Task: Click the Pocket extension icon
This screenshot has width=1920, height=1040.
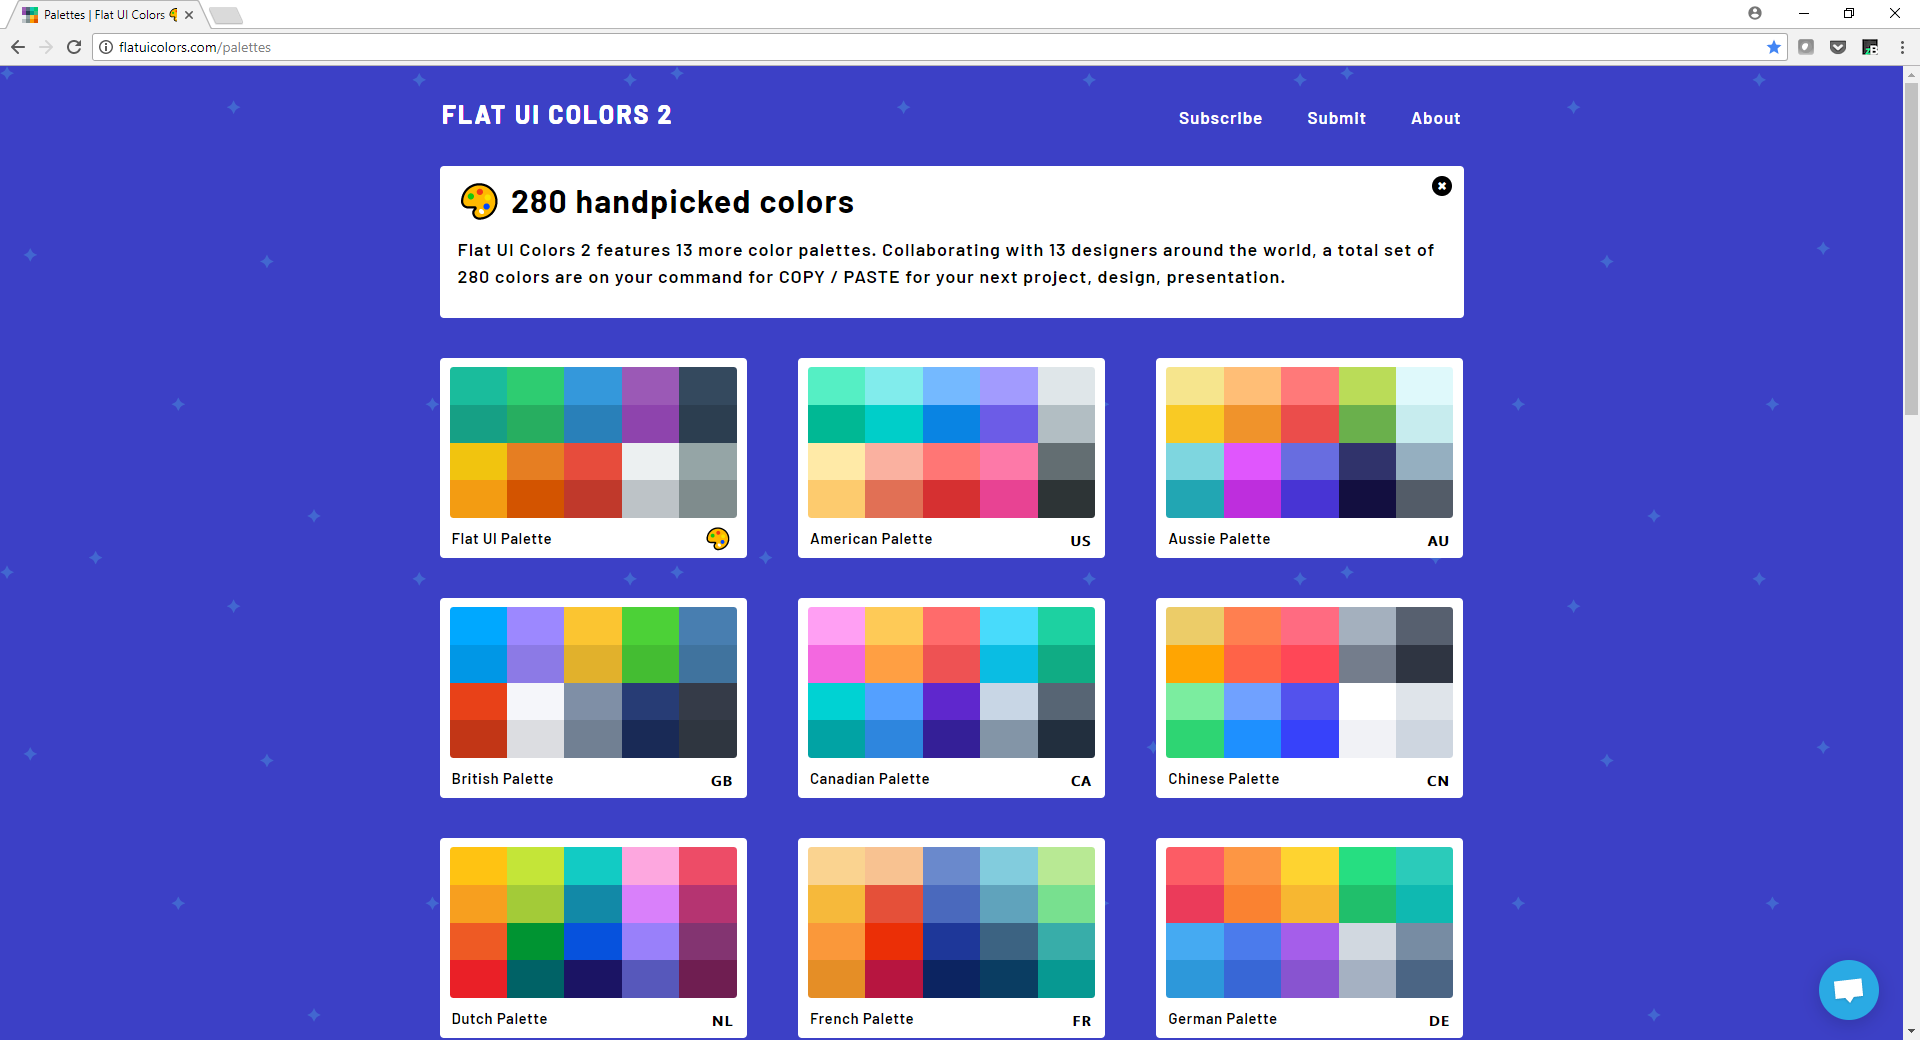Action: click(1838, 47)
